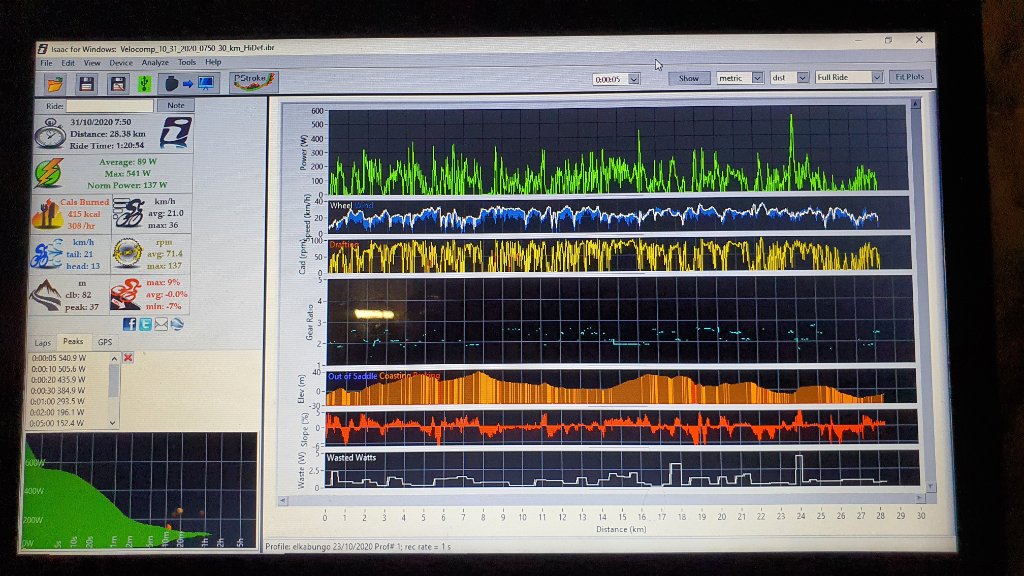Share the ride via Facebook icon
This screenshot has height=576, width=1024.
(x=130, y=324)
